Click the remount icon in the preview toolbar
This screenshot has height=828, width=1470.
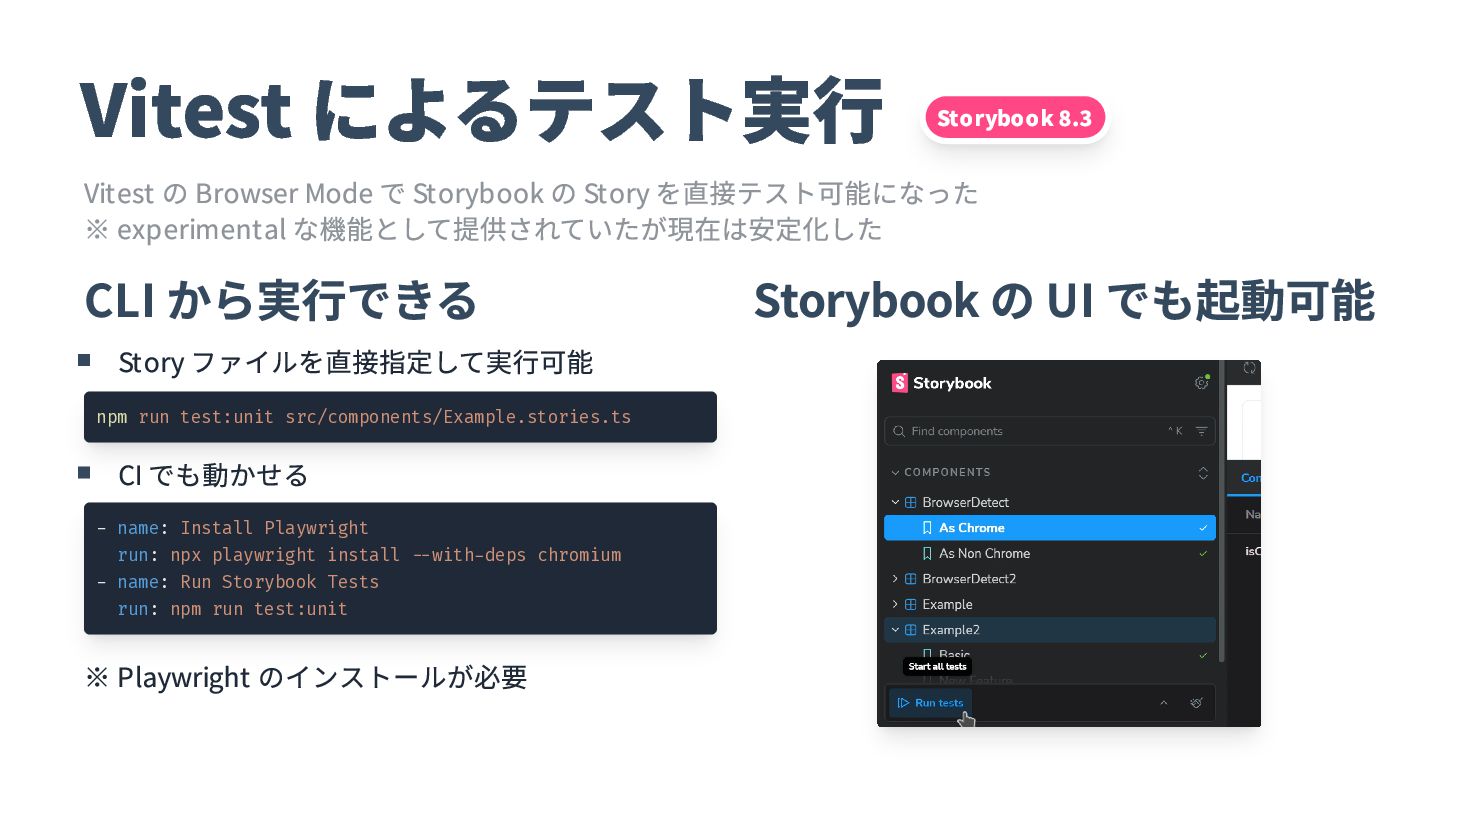pyautogui.click(x=1249, y=368)
